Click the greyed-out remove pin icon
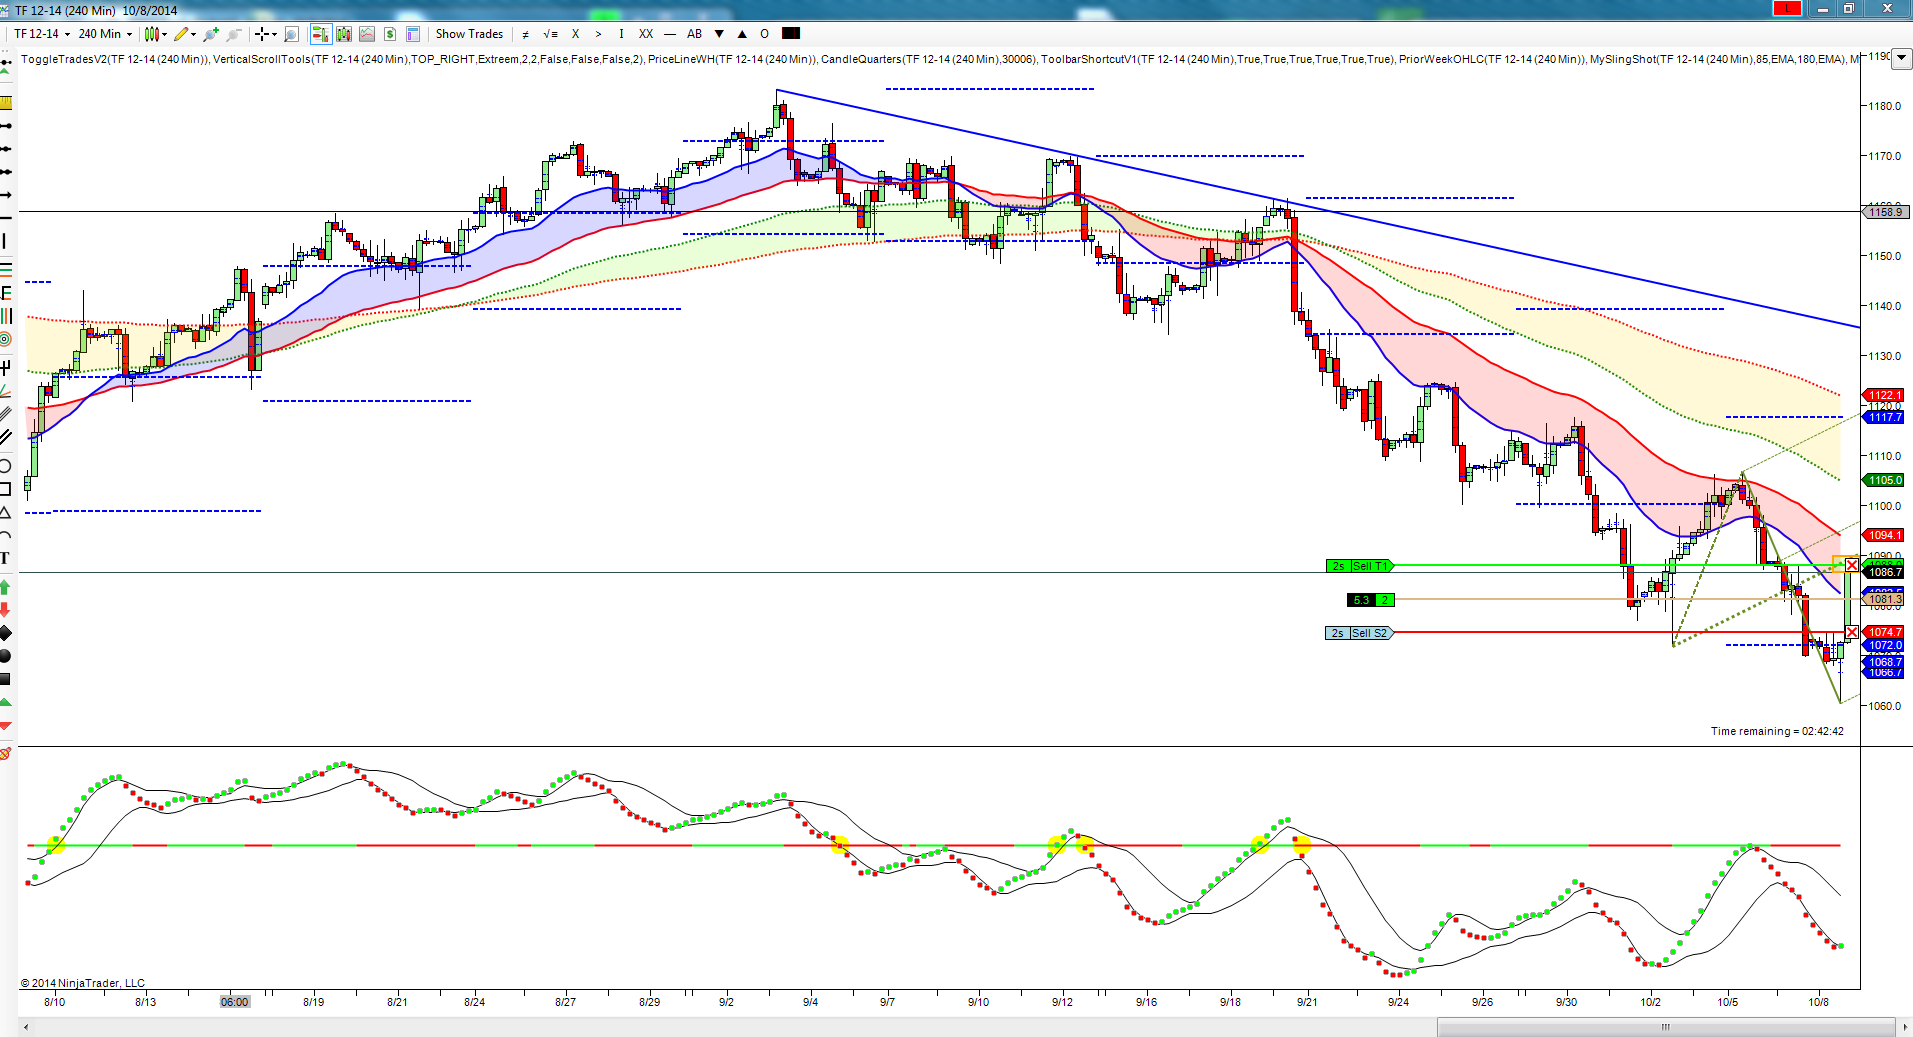 click(x=234, y=34)
